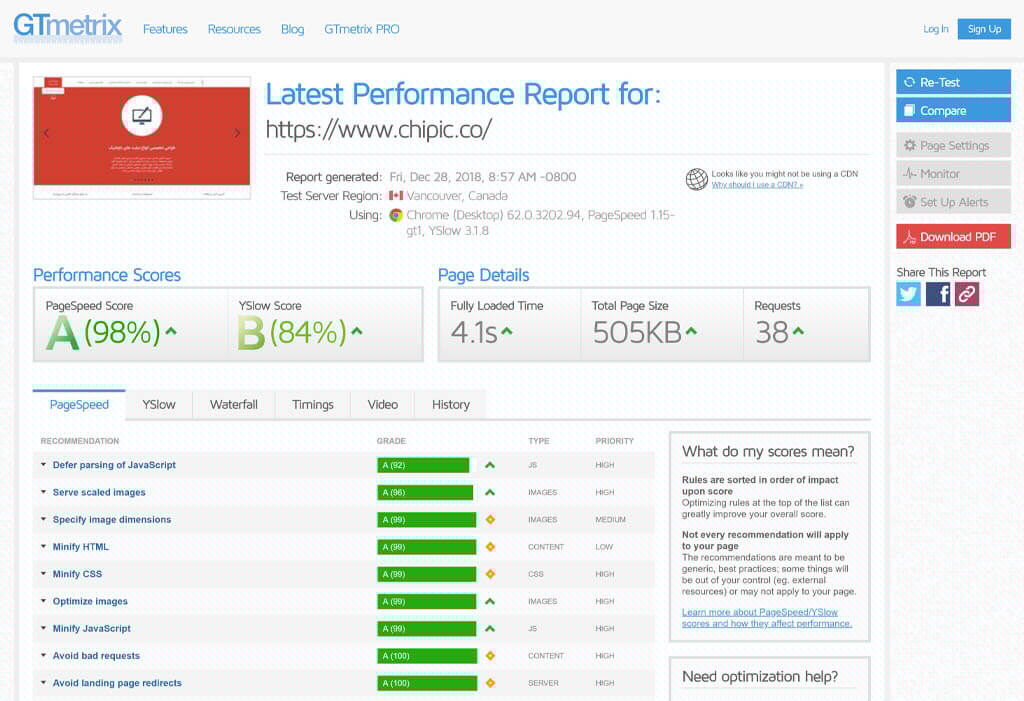View the History tab
The height and width of the screenshot is (701, 1024).
(x=451, y=404)
